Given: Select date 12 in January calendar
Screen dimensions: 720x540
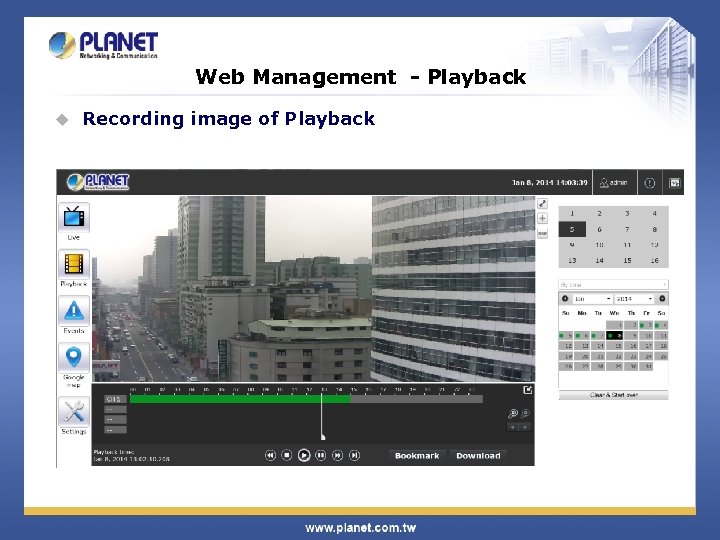Looking at the screenshot, I should [567, 346].
